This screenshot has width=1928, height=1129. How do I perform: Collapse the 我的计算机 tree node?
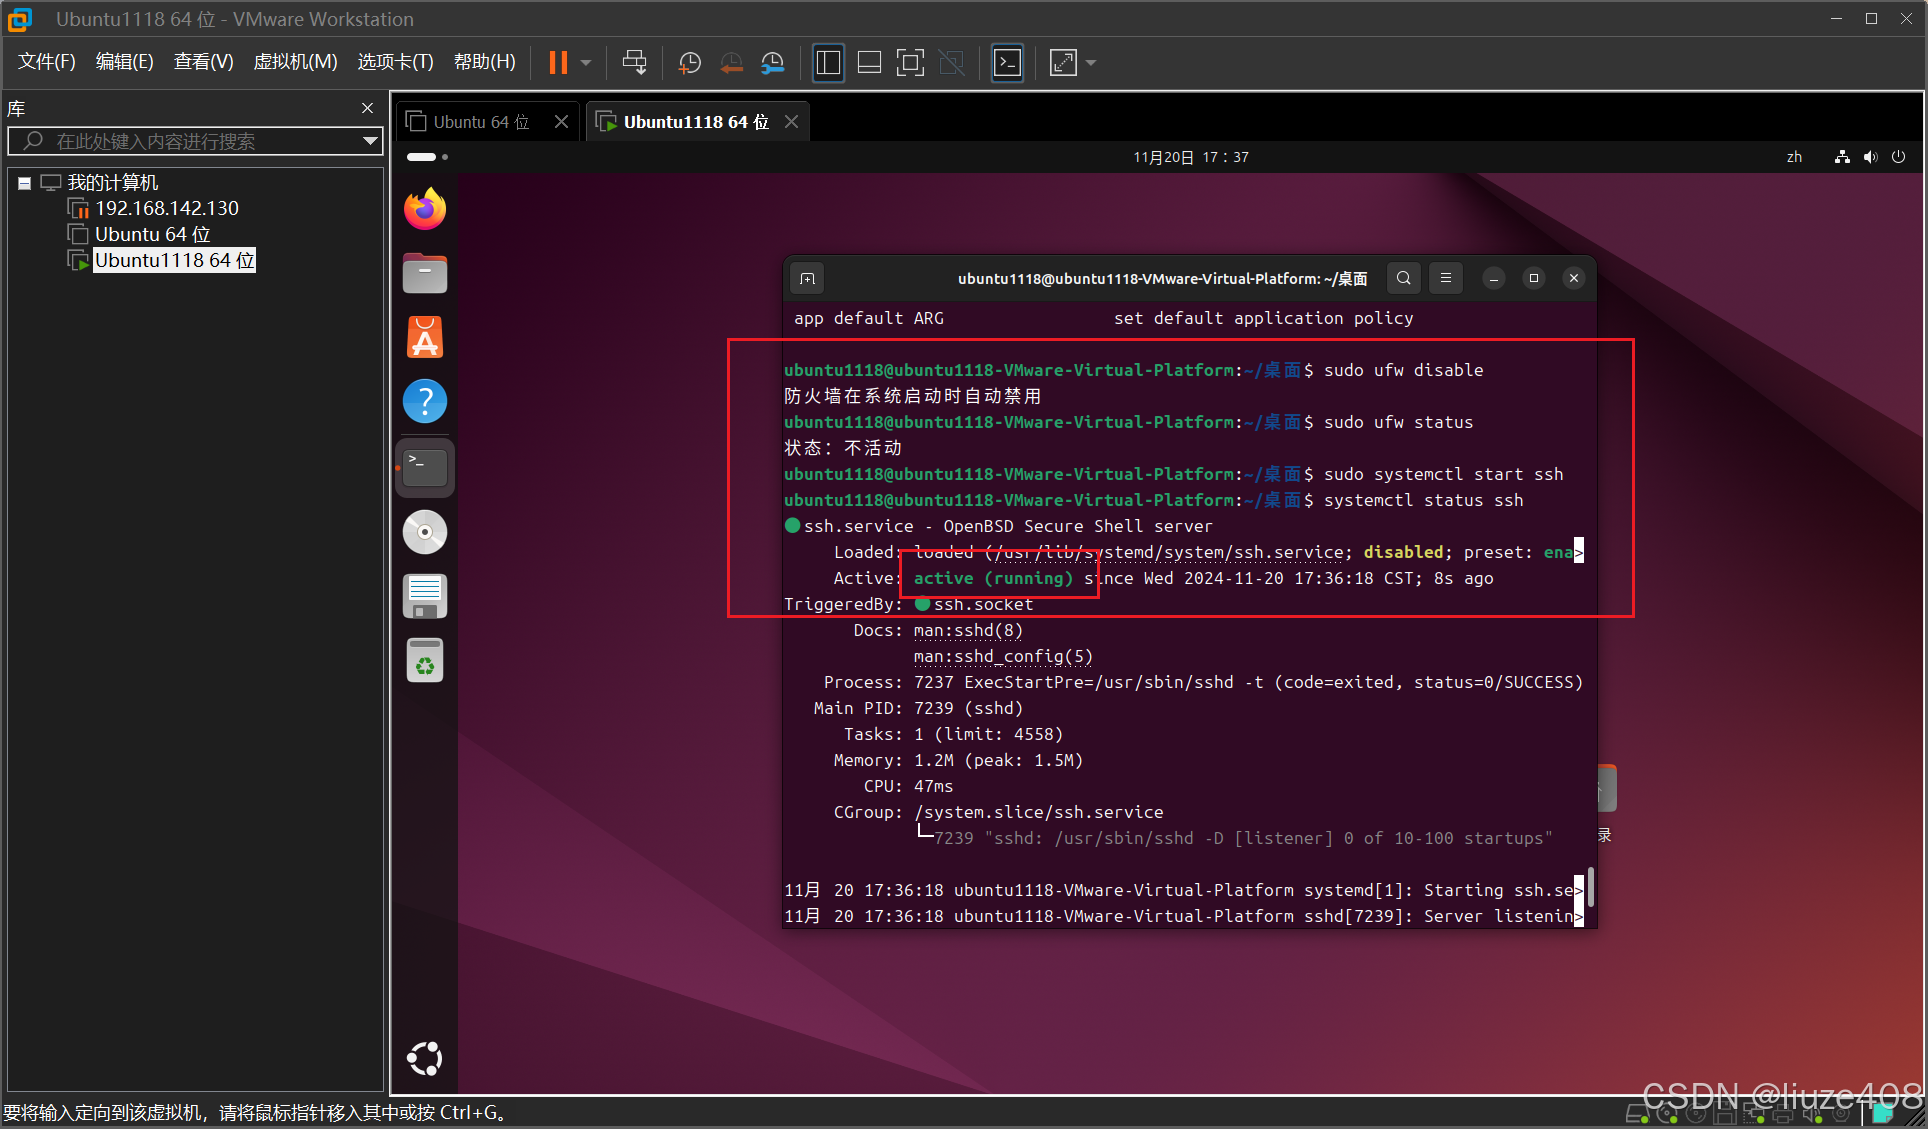click(24, 183)
